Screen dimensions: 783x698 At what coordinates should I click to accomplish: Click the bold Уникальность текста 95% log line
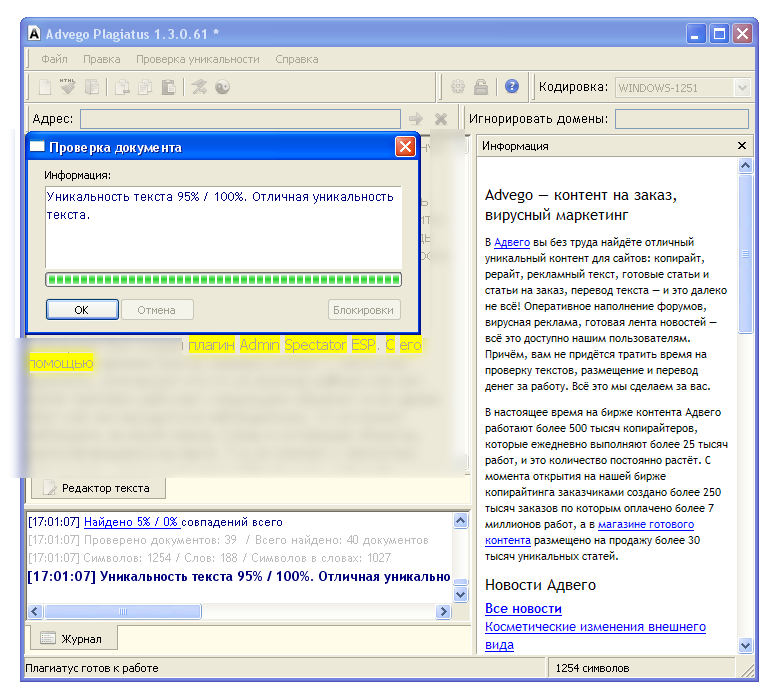tap(239, 576)
